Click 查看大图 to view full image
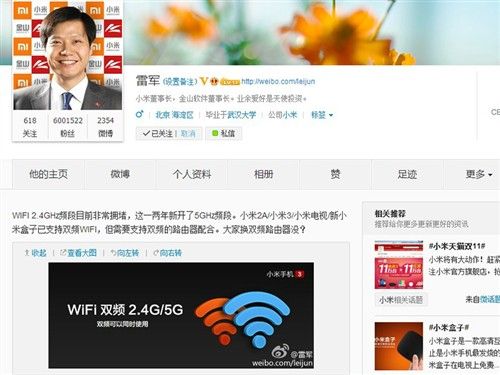This screenshot has width=500, height=375. [x=78, y=253]
